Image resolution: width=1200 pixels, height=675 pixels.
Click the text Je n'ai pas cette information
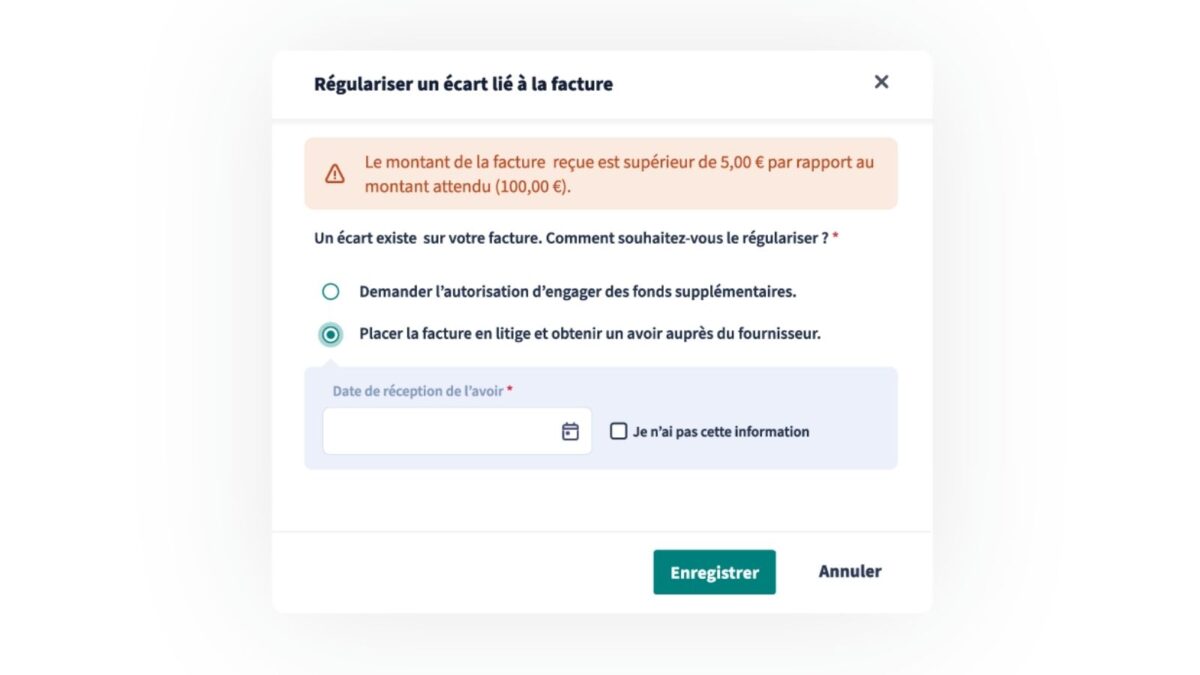(721, 432)
